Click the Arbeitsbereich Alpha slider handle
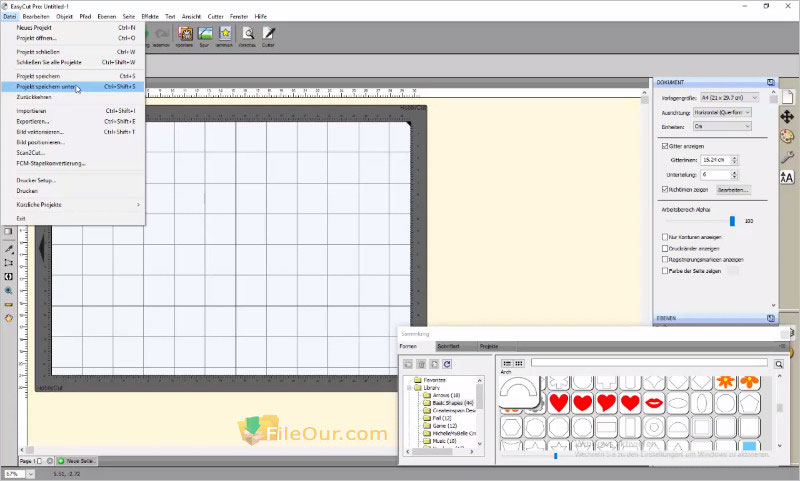 pyautogui.click(x=732, y=221)
